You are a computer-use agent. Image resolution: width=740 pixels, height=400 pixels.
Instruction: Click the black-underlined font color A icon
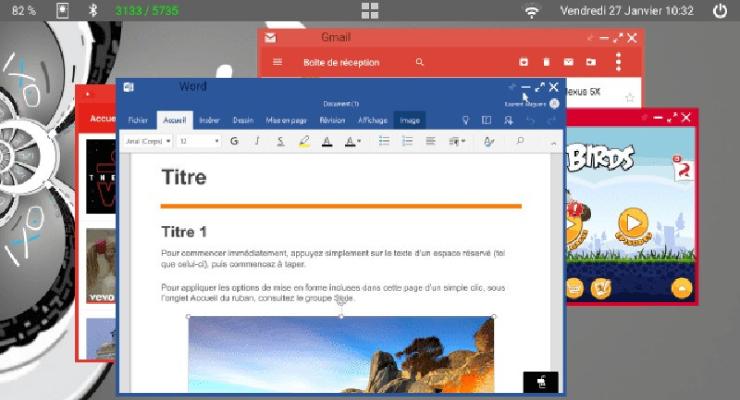(327, 141)
